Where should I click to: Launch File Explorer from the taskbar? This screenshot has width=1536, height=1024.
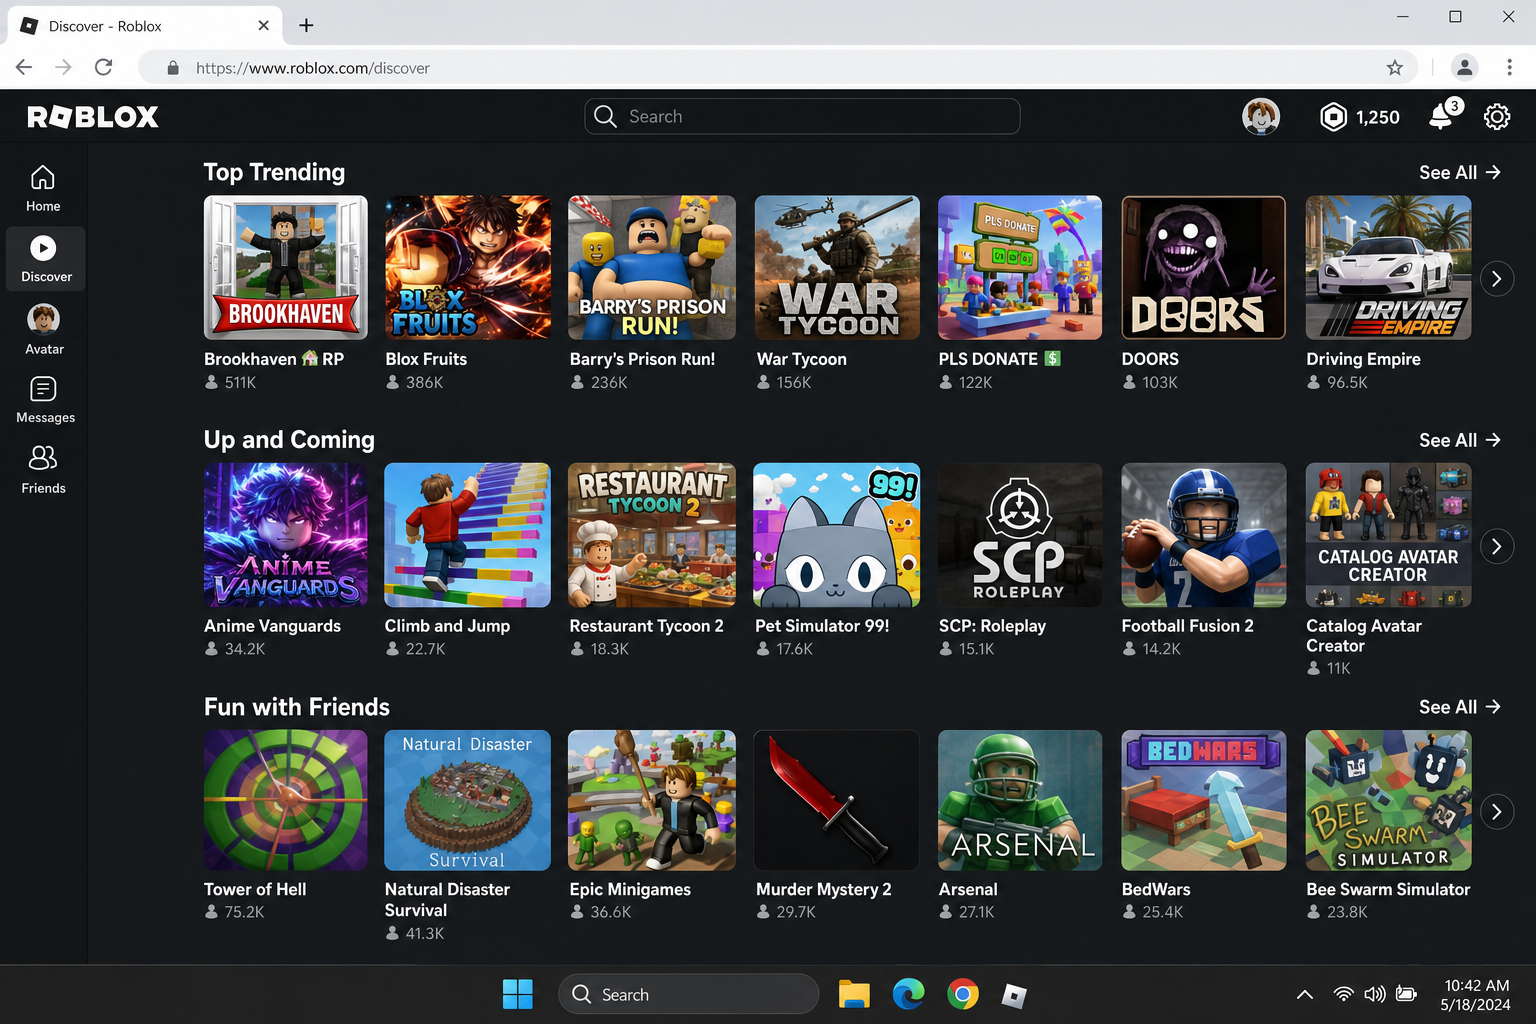854,994
